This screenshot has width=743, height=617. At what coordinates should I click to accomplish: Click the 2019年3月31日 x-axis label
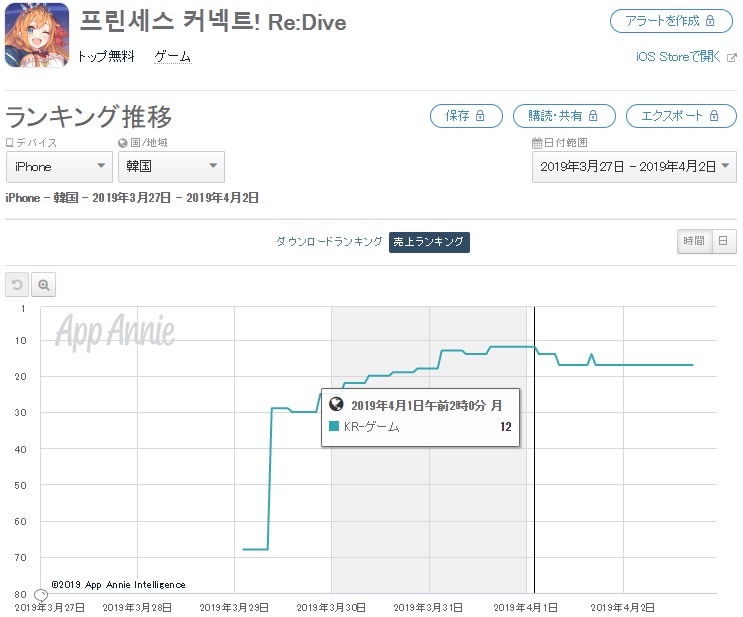click(x=428, y=608)
